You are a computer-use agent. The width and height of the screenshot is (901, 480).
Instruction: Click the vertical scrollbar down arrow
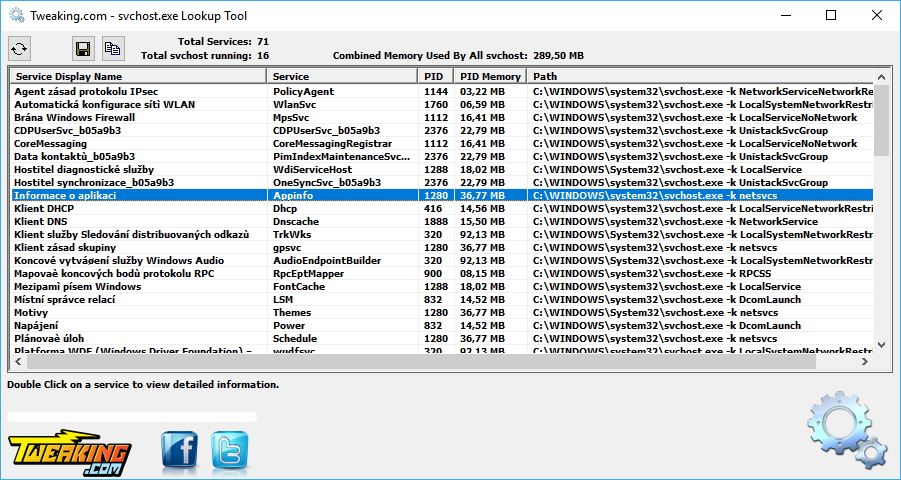point(881,345)
